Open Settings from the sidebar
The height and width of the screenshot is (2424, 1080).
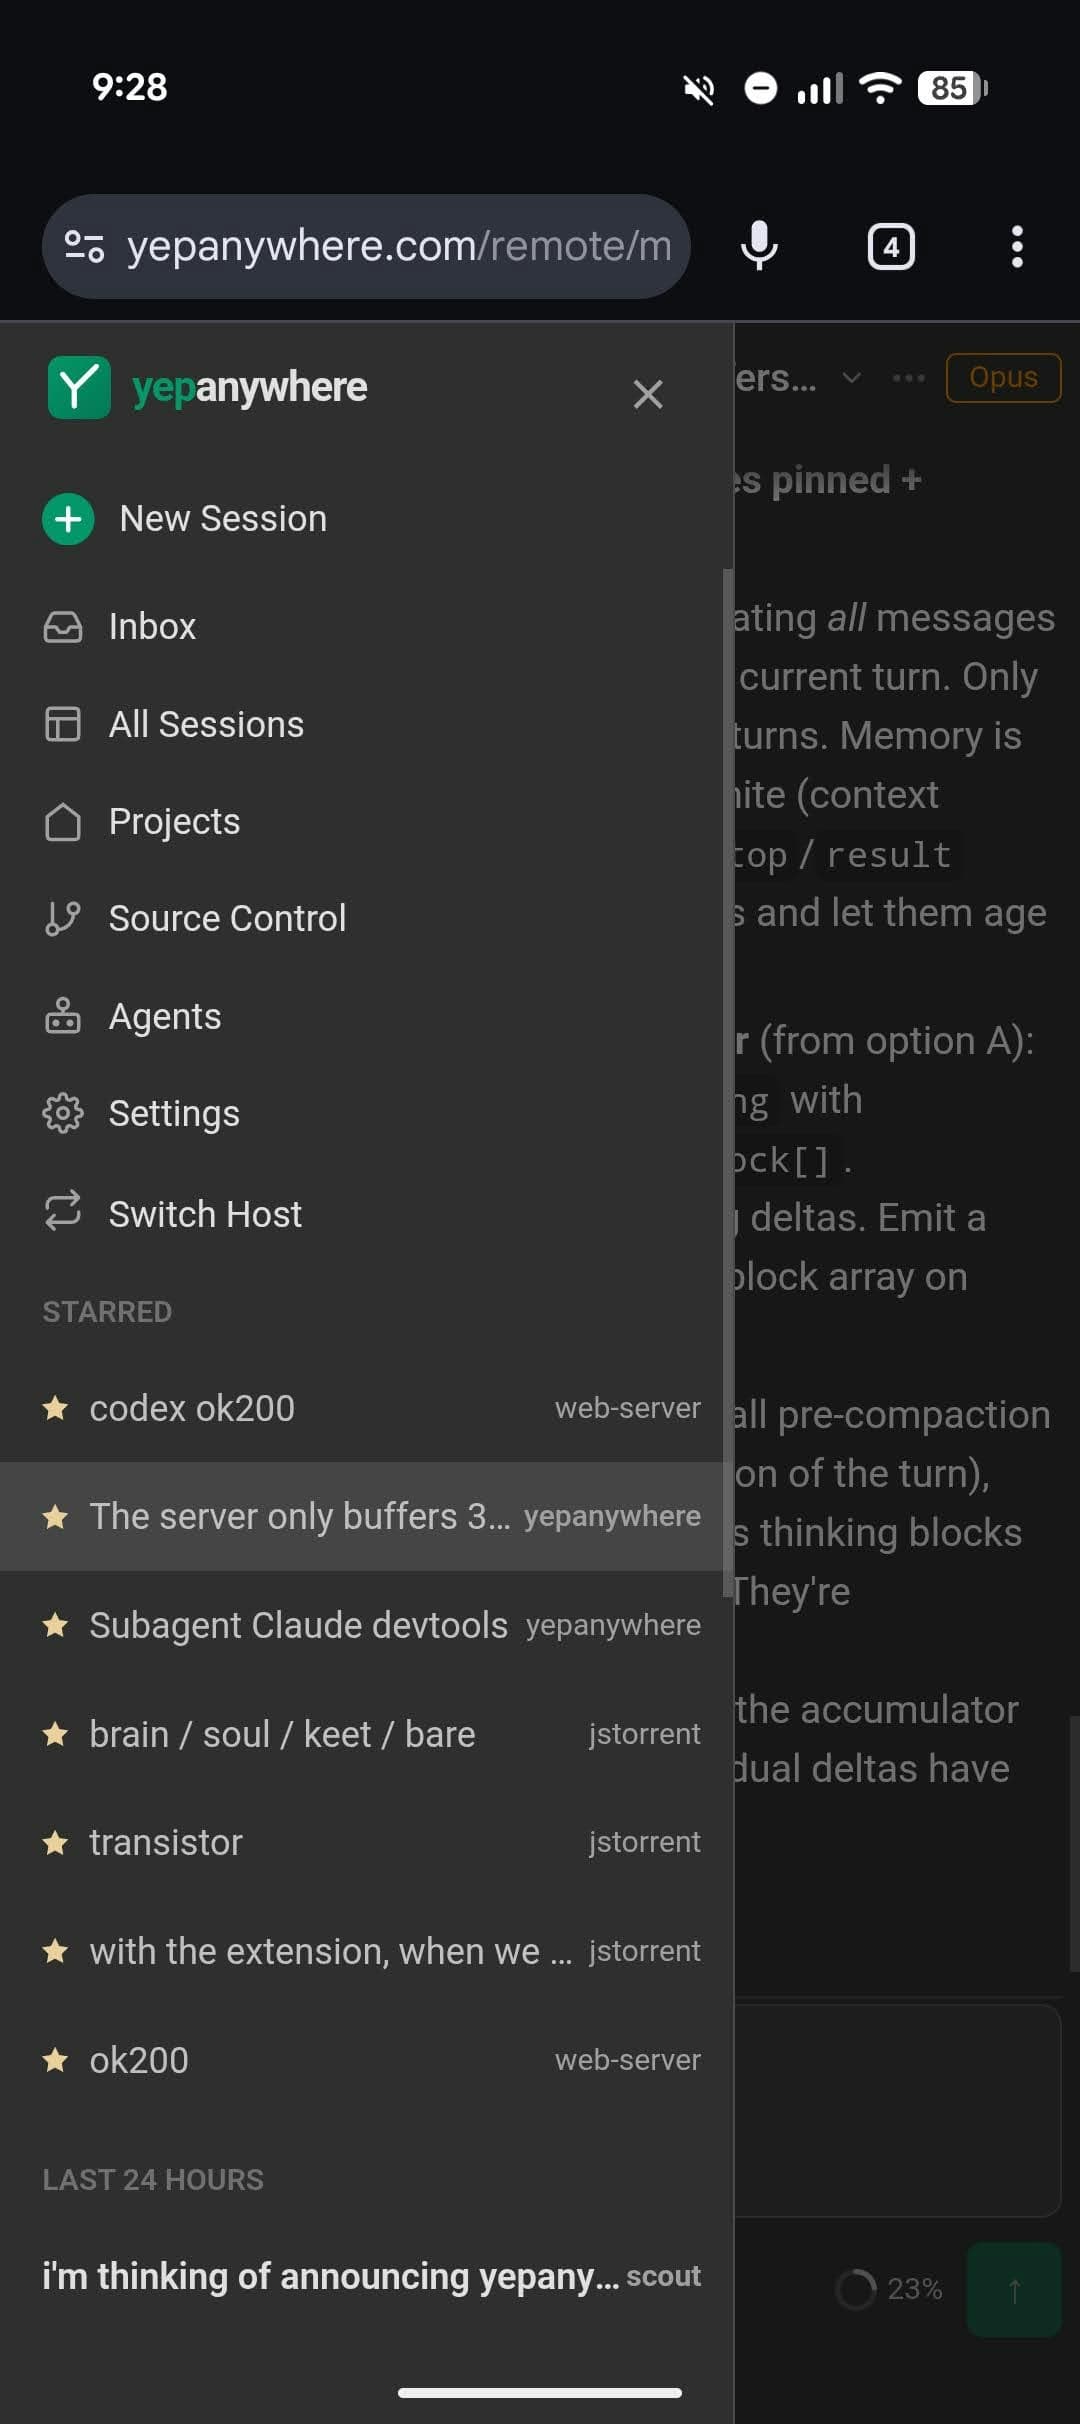[x=172, y=1112]
